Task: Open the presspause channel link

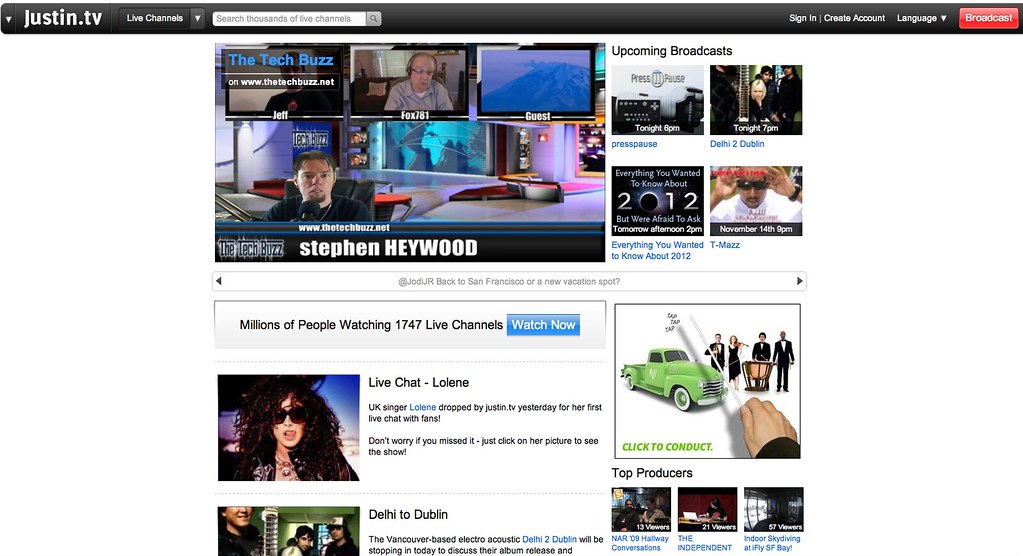Action: [634, 144]
